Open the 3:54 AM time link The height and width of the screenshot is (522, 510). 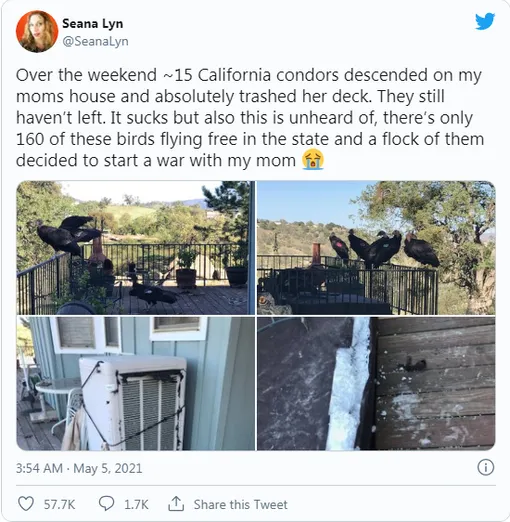(39, 468)
